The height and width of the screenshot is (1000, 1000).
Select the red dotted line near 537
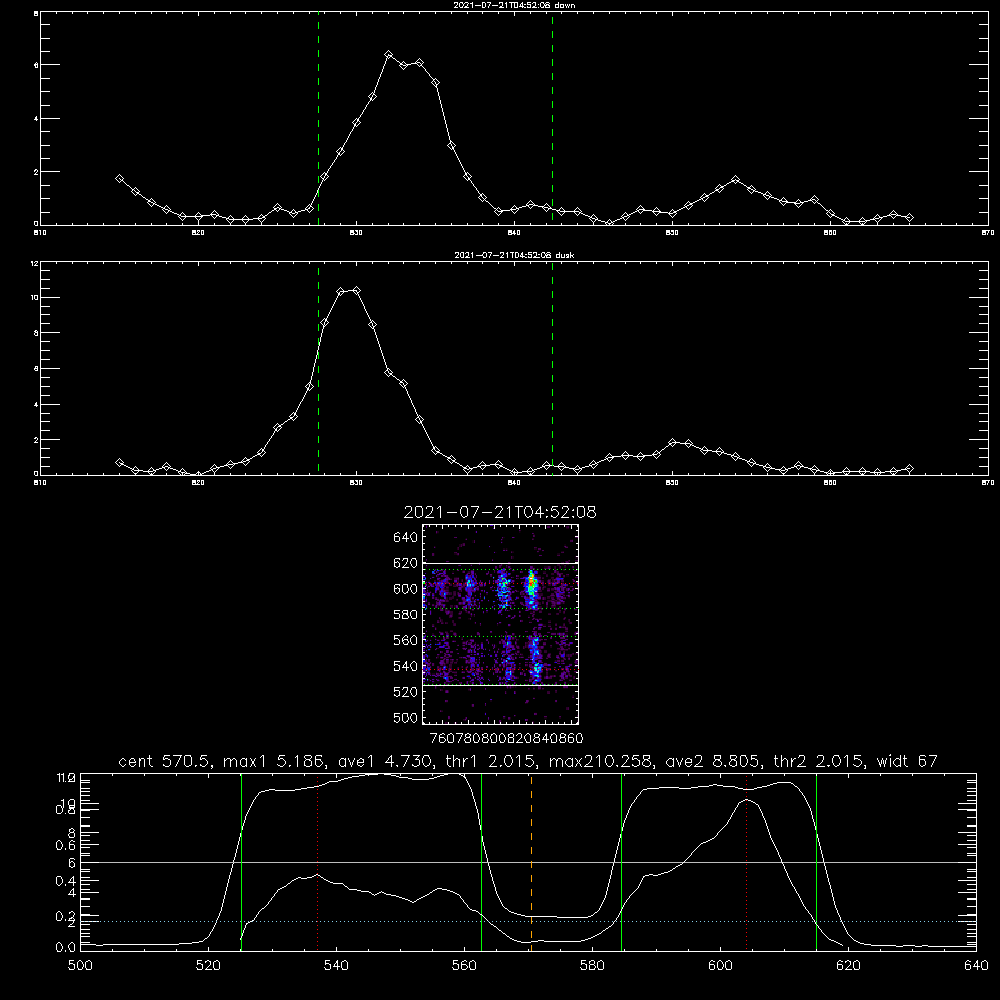click(x=318, y=861)
